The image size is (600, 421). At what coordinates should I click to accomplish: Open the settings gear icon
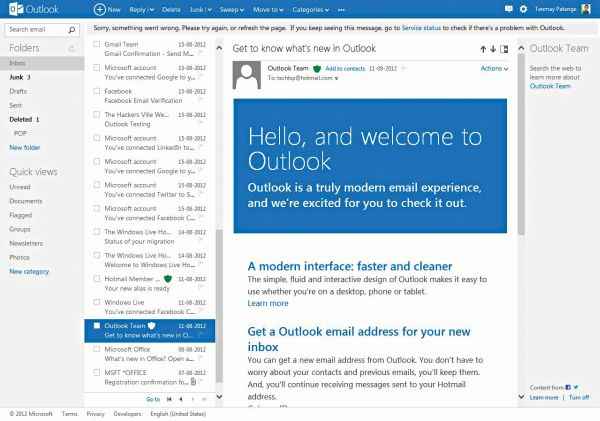[523, 9]
